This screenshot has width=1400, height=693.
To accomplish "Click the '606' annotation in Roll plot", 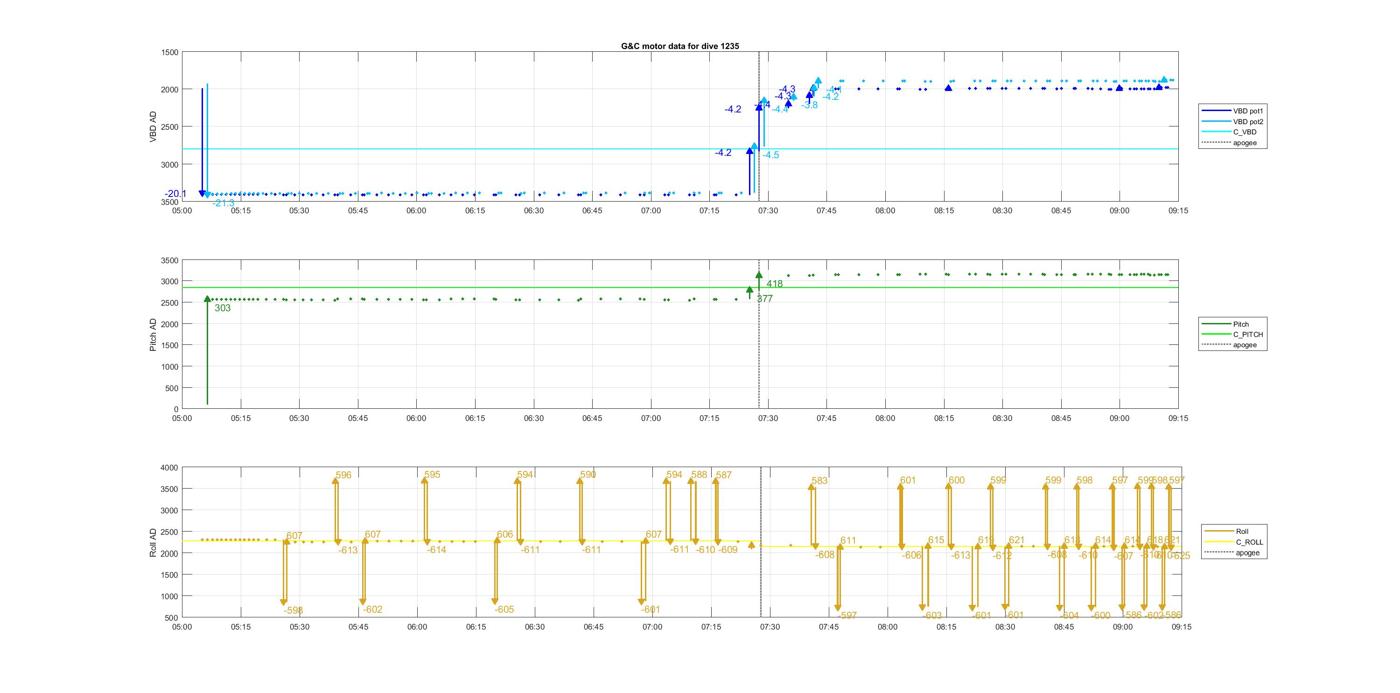I will click(x=505, y=535).
